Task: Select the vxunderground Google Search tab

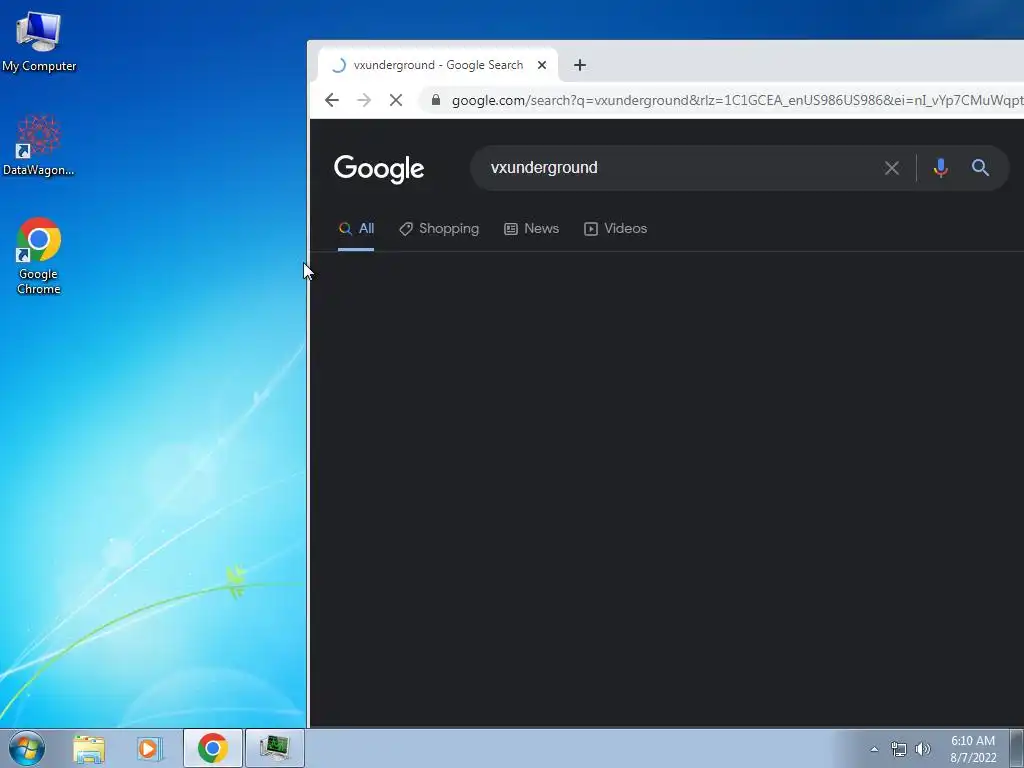Action: point(438,65)
